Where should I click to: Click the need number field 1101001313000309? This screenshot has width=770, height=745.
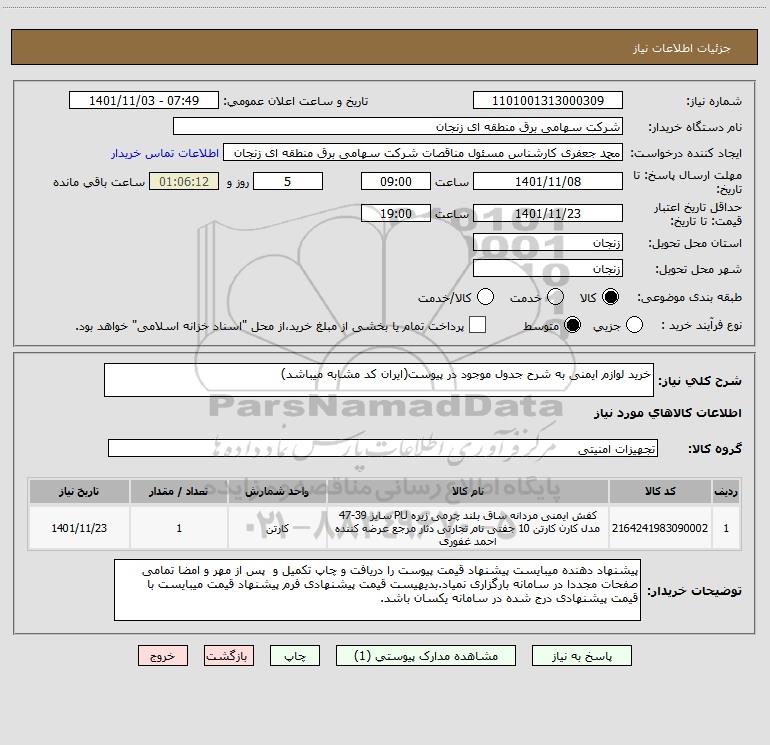click(548, 101)
